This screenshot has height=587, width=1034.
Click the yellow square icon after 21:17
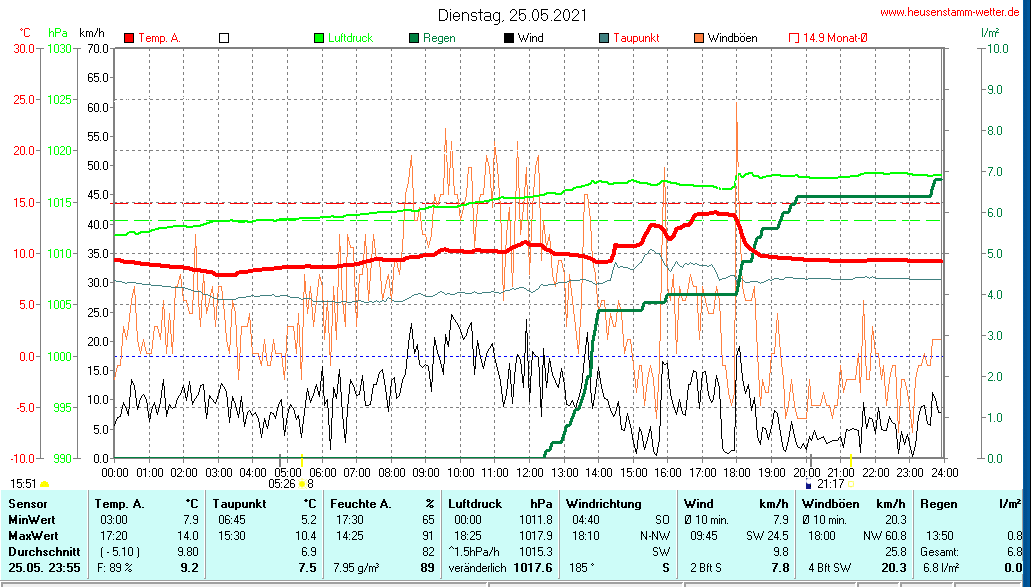(x=851, y=484)
